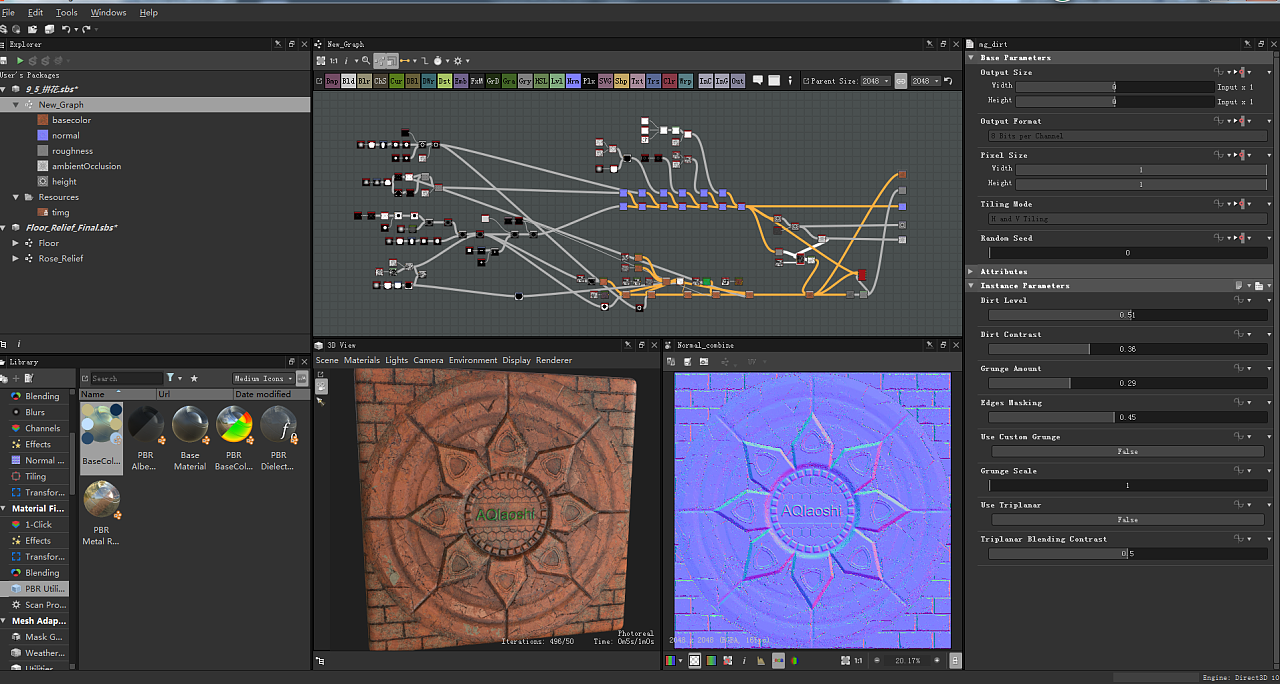Open the Materials menu in the 3D View
The image size is (1280, 684).
coord(362,360)
